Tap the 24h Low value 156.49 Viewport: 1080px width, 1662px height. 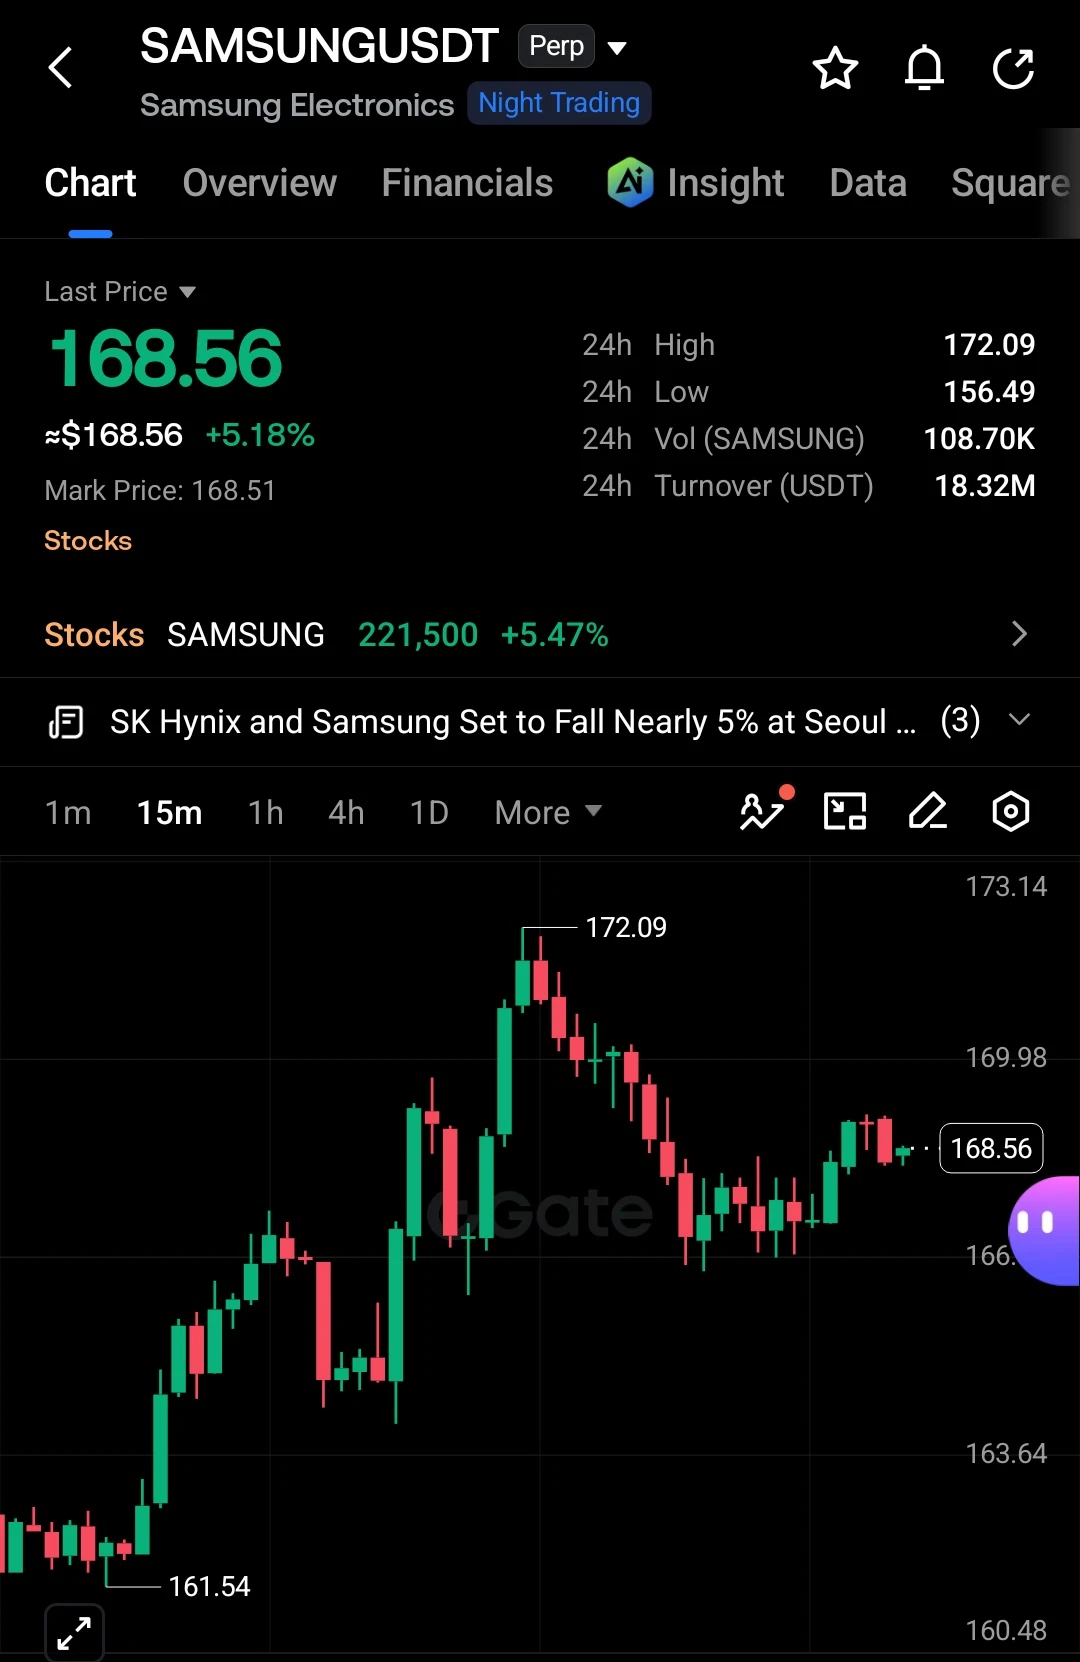click(989, 392)
